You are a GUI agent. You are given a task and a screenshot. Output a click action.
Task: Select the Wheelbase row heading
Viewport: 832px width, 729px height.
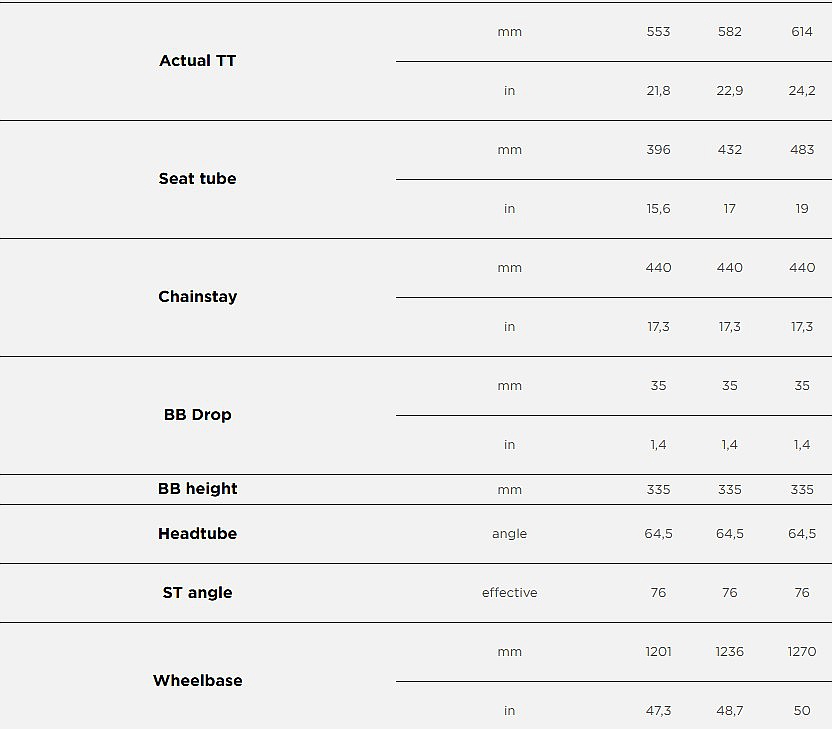[x=197, y=681]
